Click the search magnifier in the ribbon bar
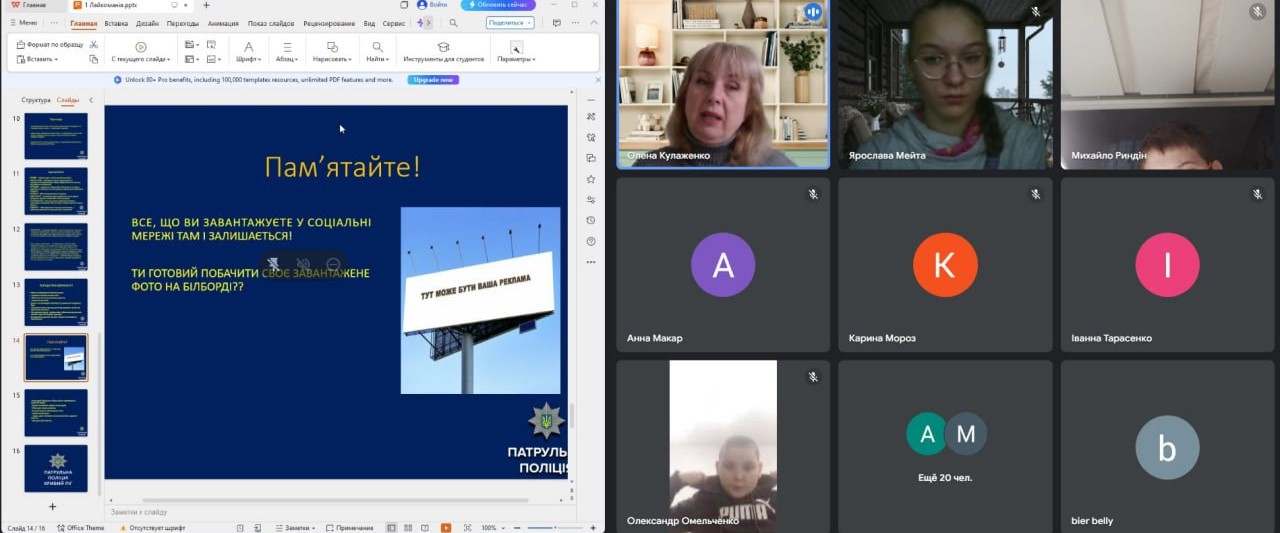The height and width of the screenshot is (533, 1280). coord(454,23)
